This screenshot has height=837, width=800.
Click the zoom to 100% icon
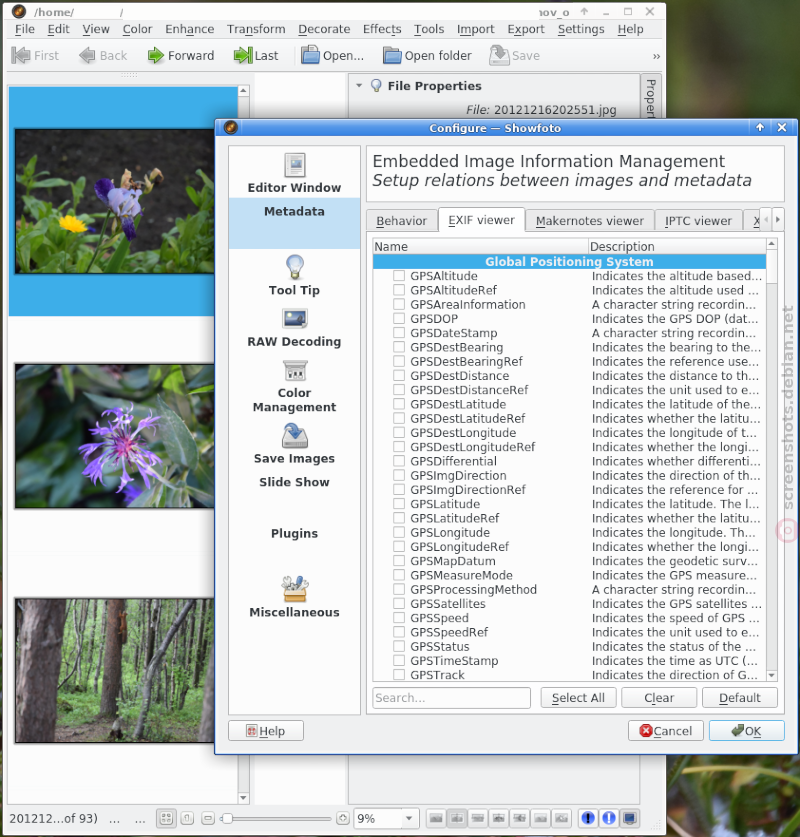coord(187,818)
